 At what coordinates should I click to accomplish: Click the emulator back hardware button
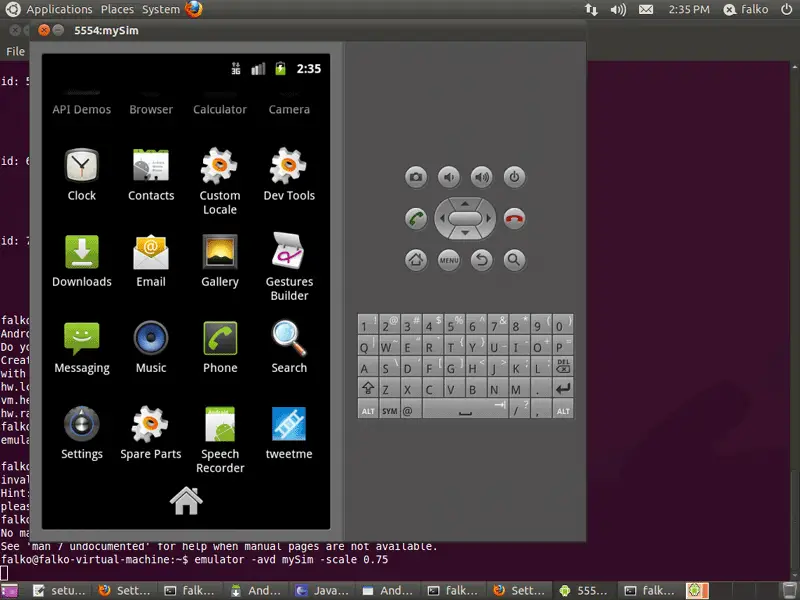(481, 260)
